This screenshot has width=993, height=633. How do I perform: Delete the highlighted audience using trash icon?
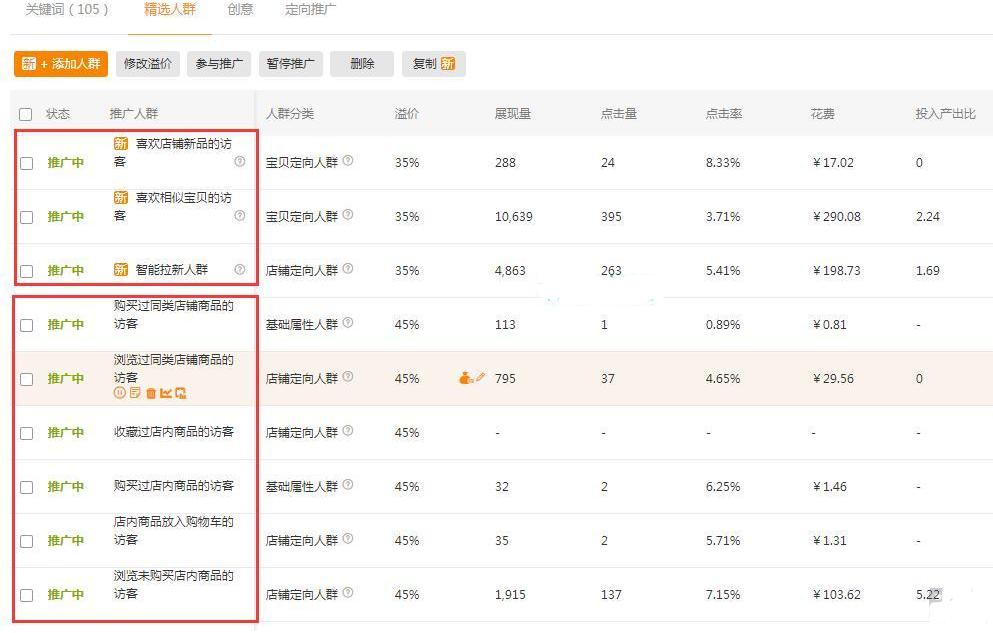[x=151, y=393]
